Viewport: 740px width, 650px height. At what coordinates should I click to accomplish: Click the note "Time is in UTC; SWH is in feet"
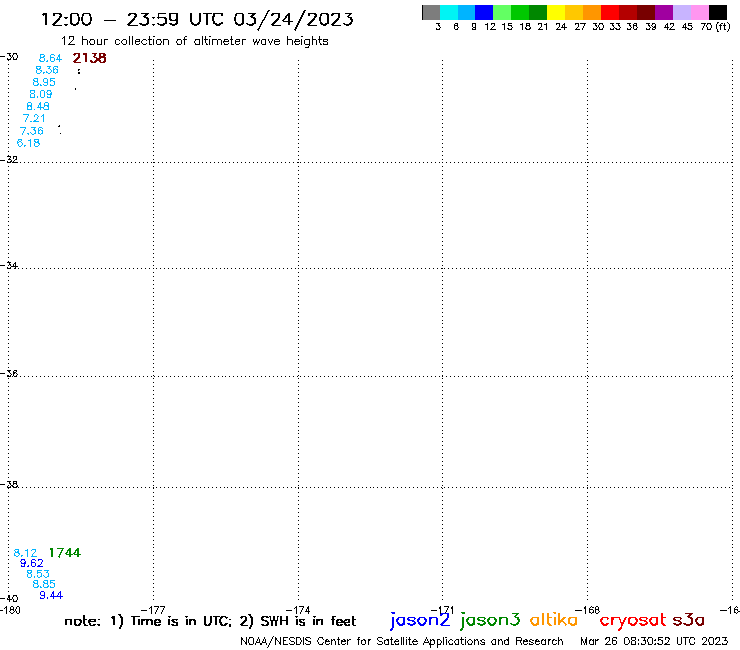pos(210,621)
